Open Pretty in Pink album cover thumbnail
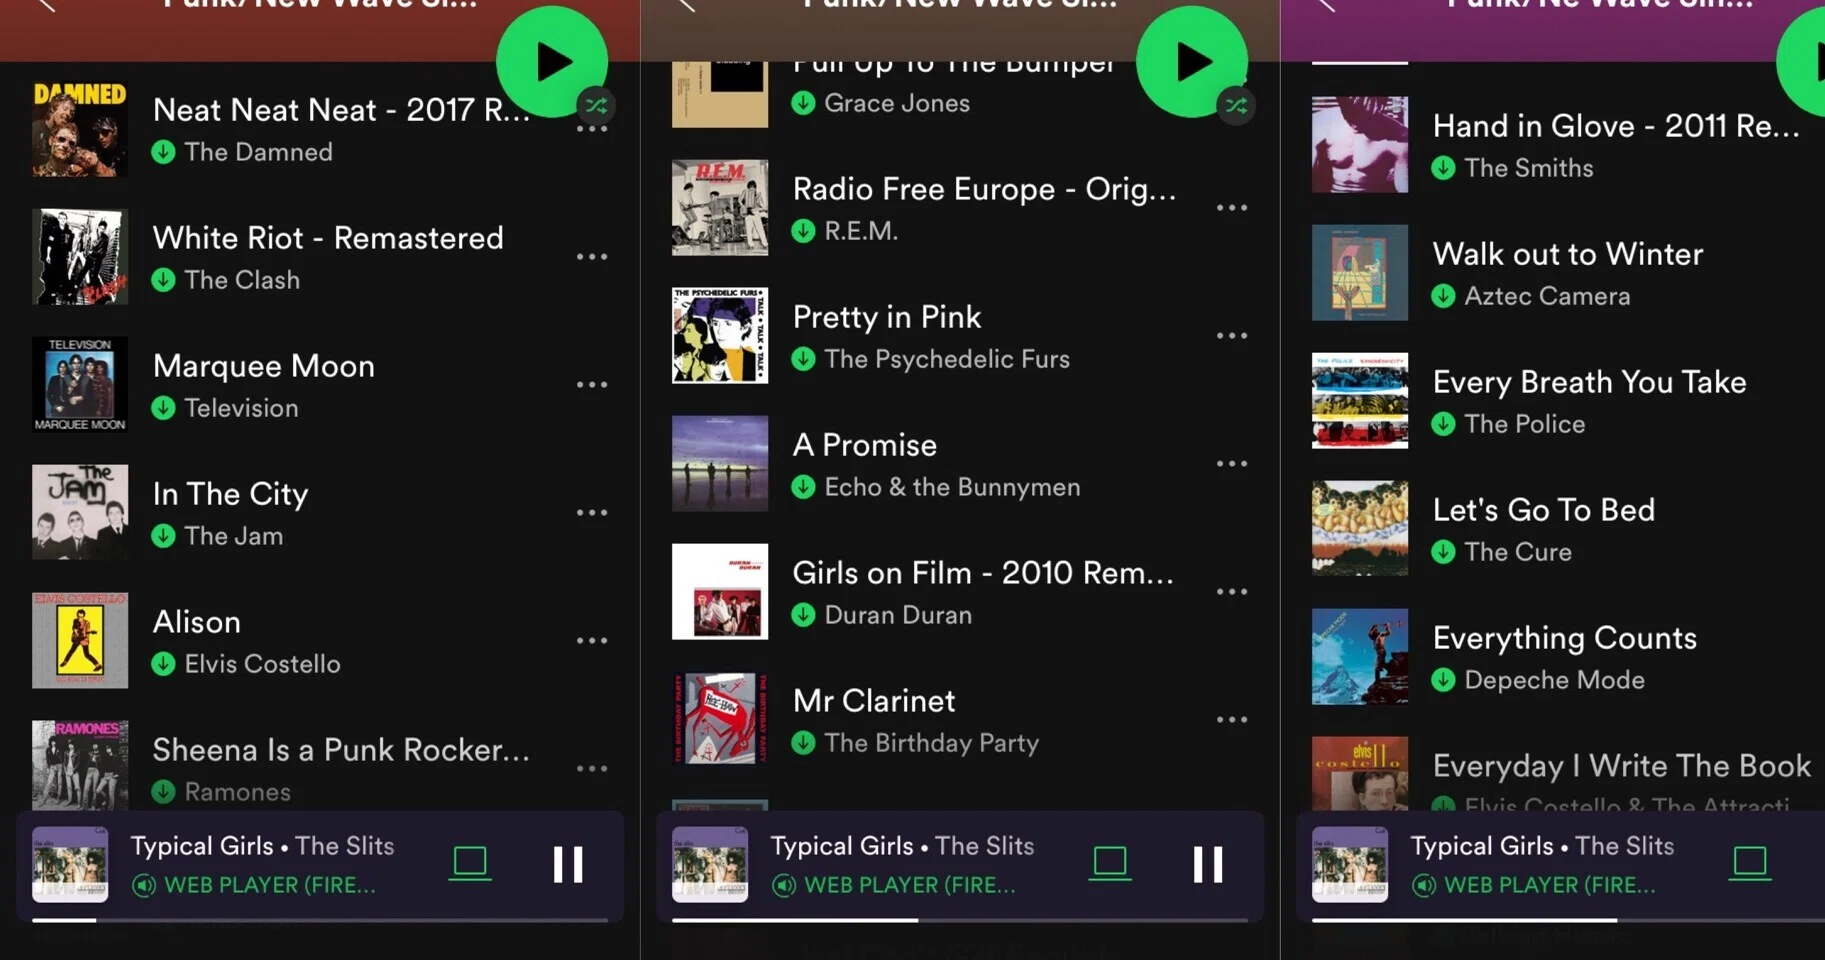 (720, 336)
